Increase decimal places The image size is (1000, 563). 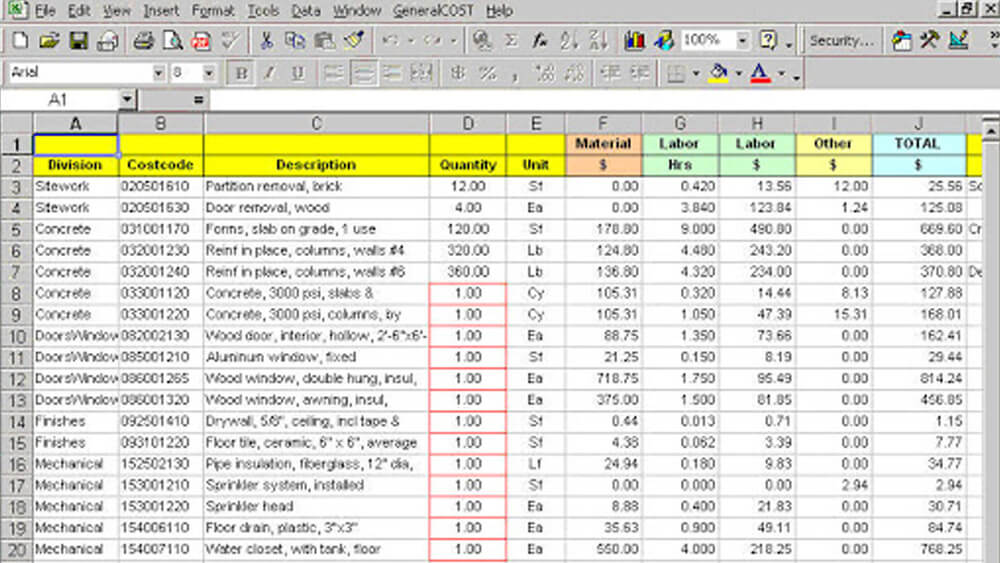click(x=545, y=73)
